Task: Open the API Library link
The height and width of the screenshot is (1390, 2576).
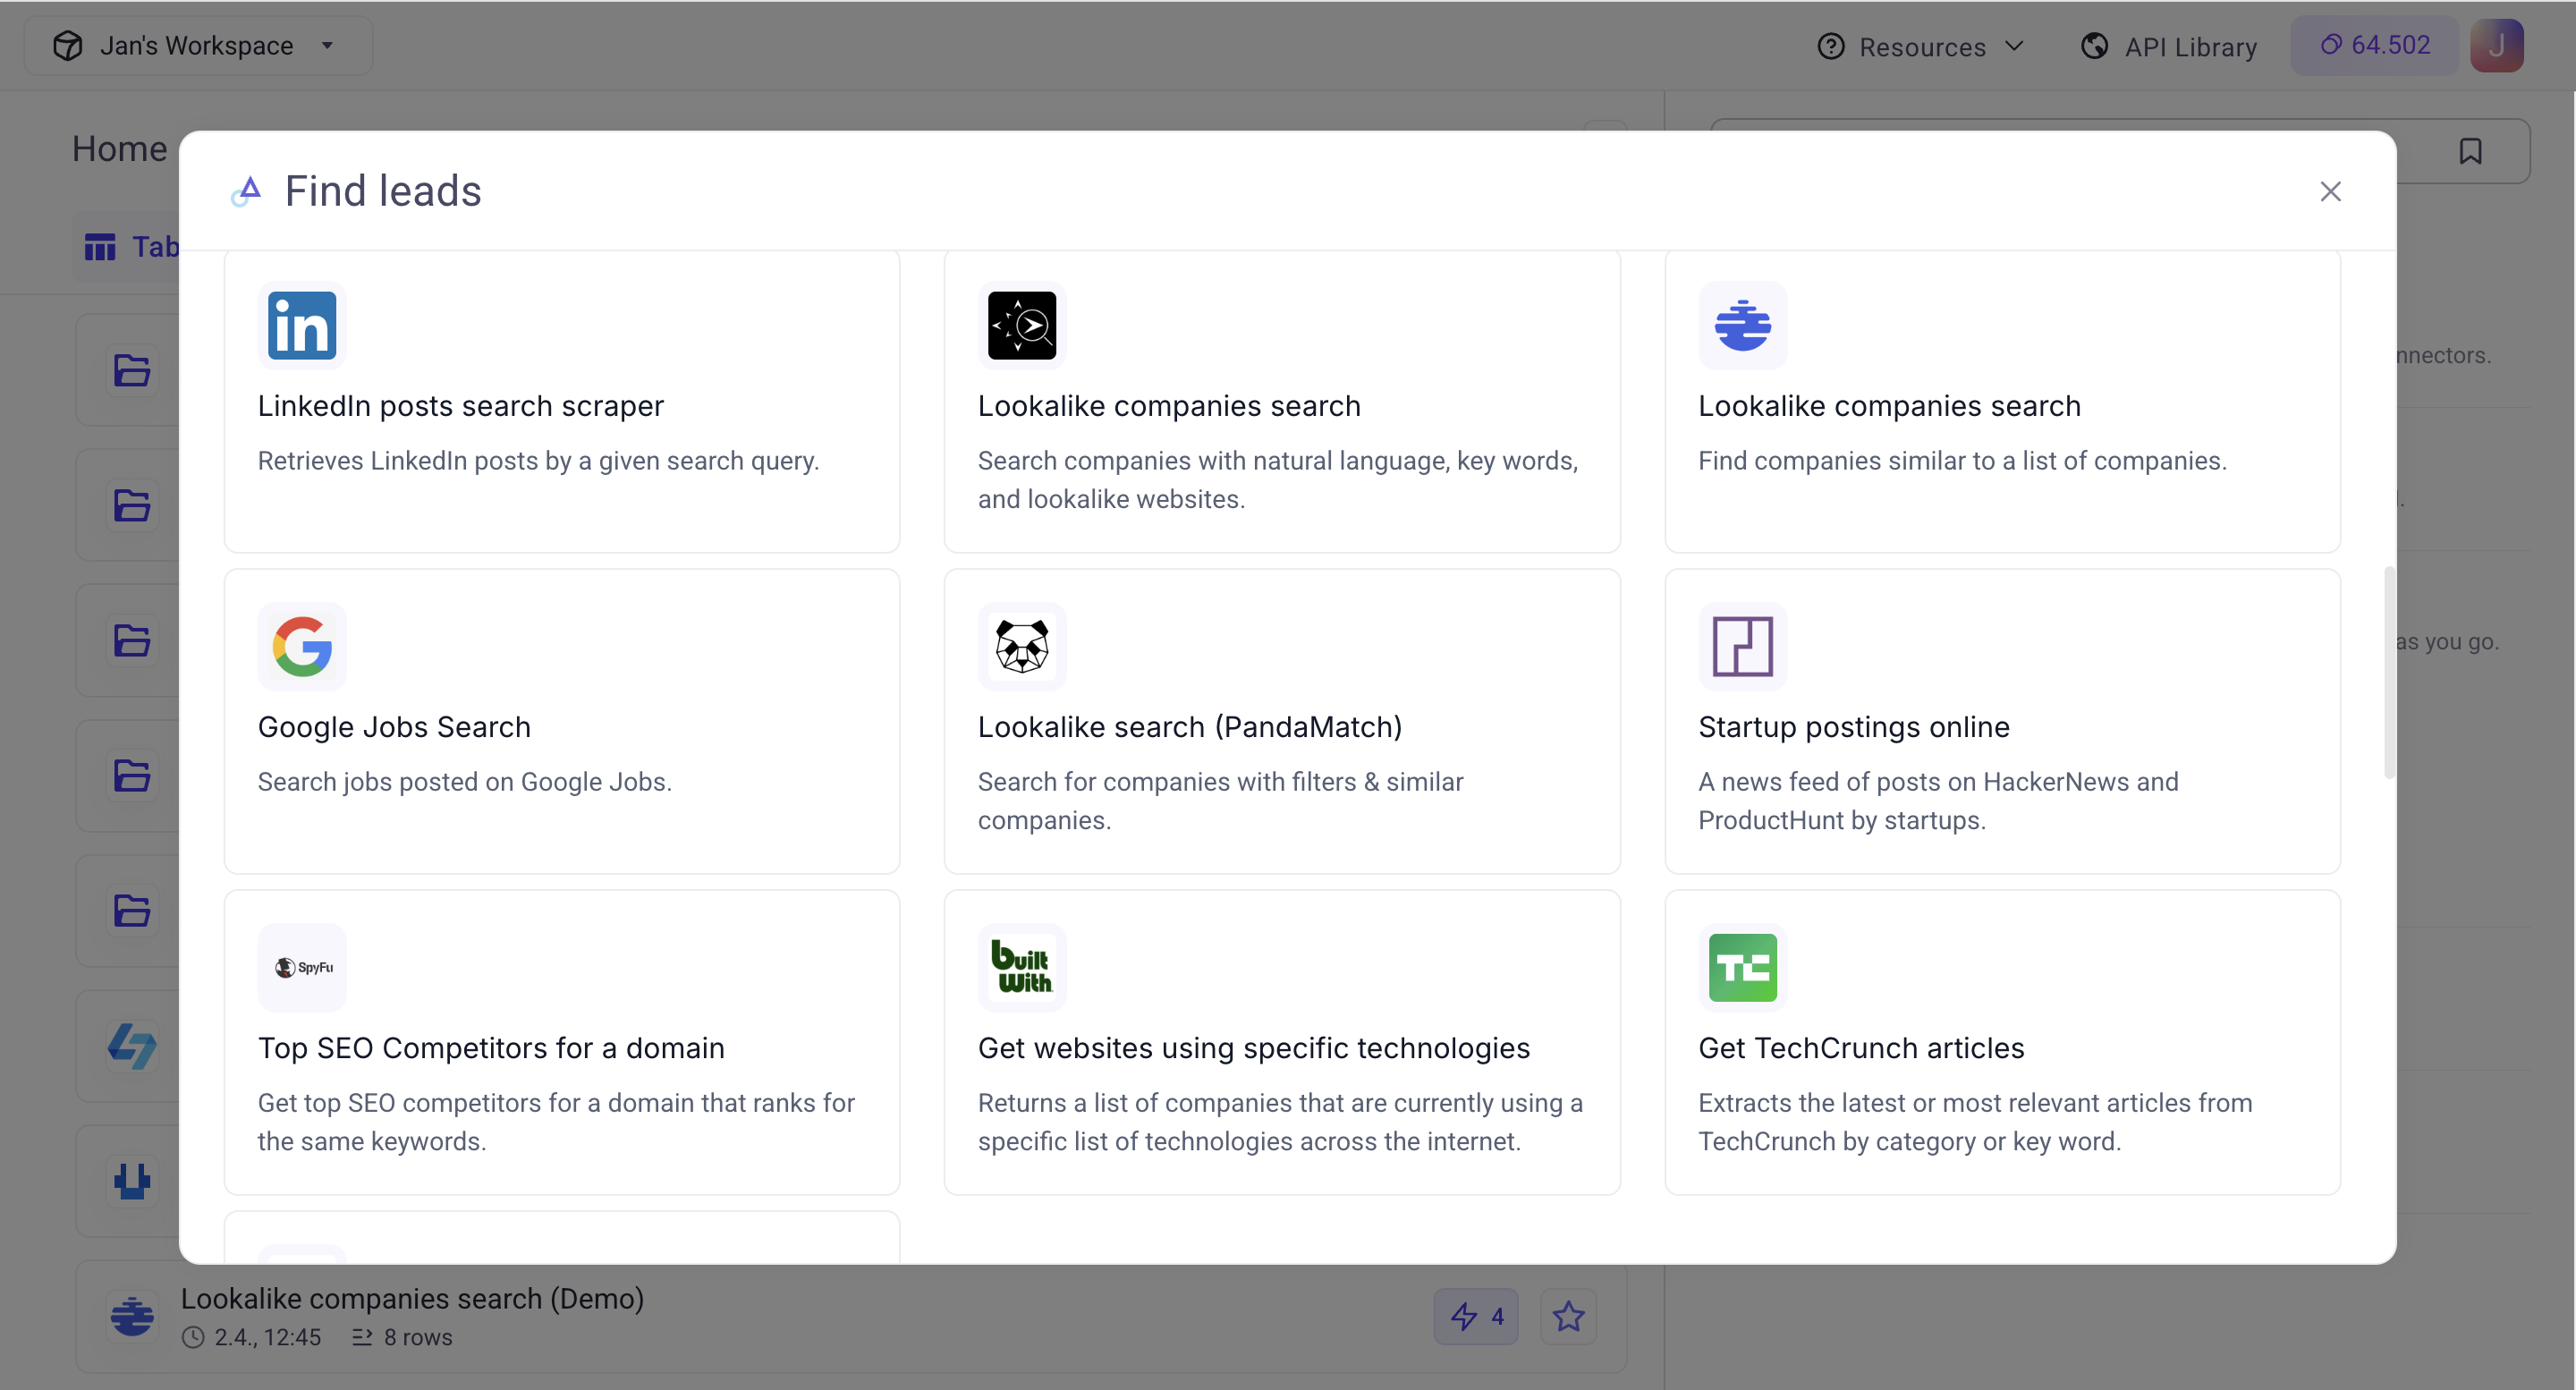Action: coord(2168,46)
